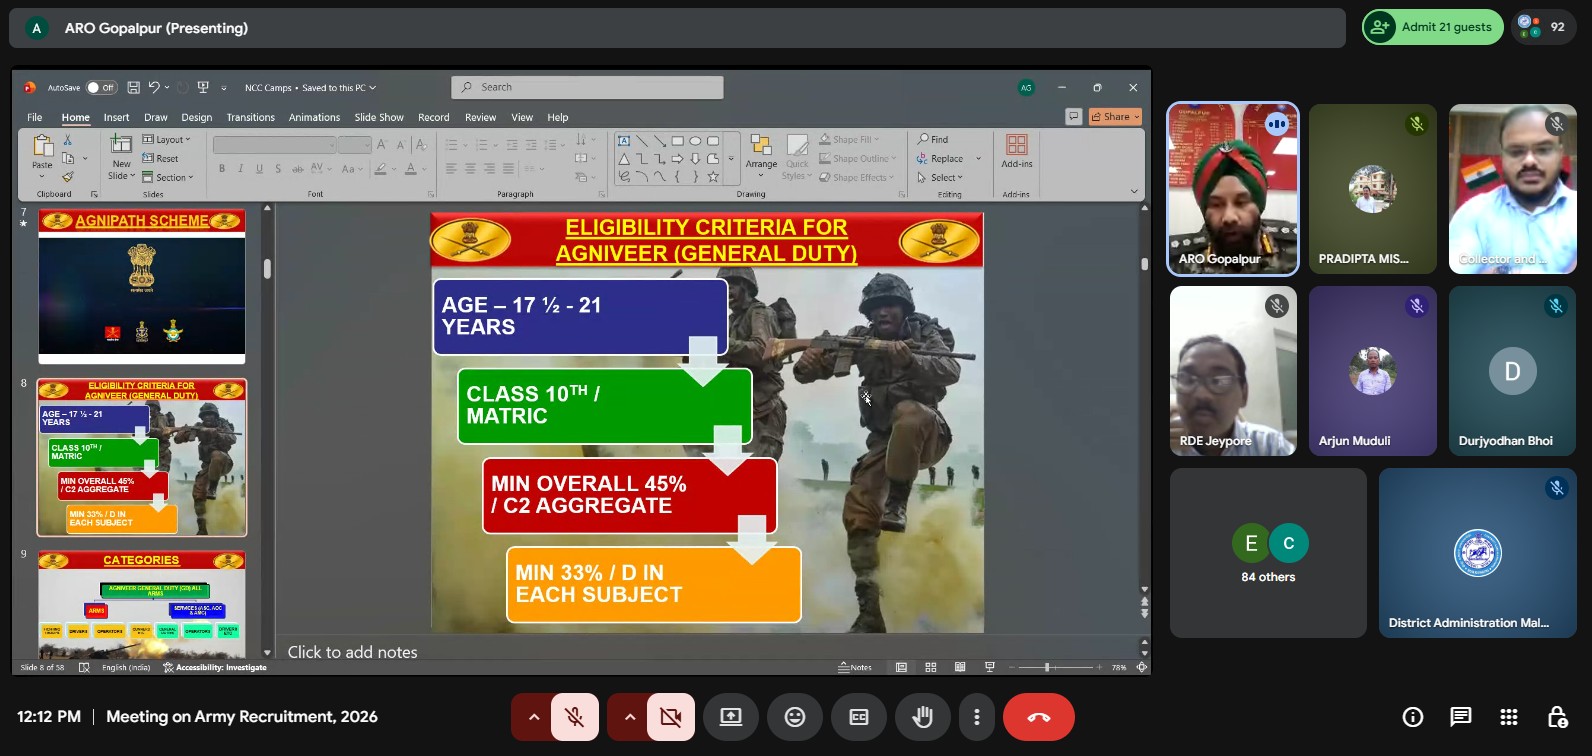Open the Transitions ribbon tab

250,117
